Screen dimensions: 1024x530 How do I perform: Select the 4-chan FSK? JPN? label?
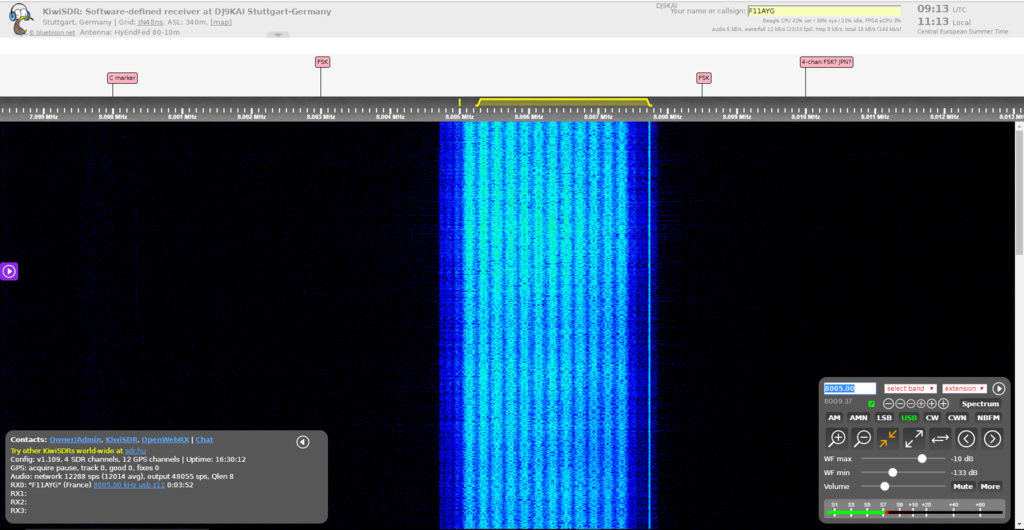pyautogui.click(x=827, y=62)
